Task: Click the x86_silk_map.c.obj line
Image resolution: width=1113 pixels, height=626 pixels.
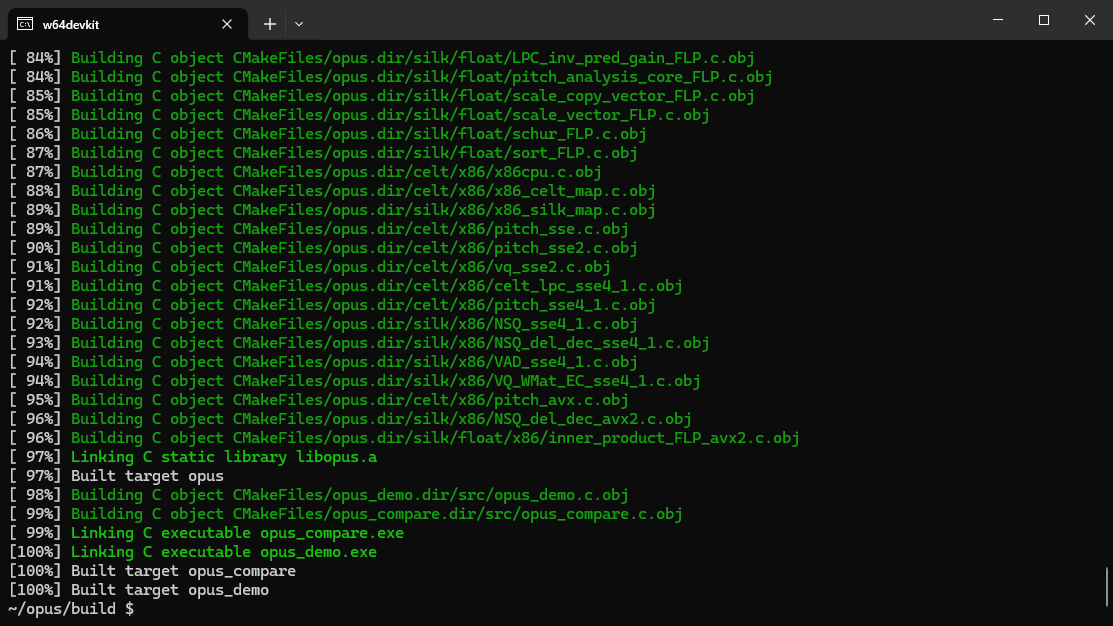Action: click(x=332, y=210)
